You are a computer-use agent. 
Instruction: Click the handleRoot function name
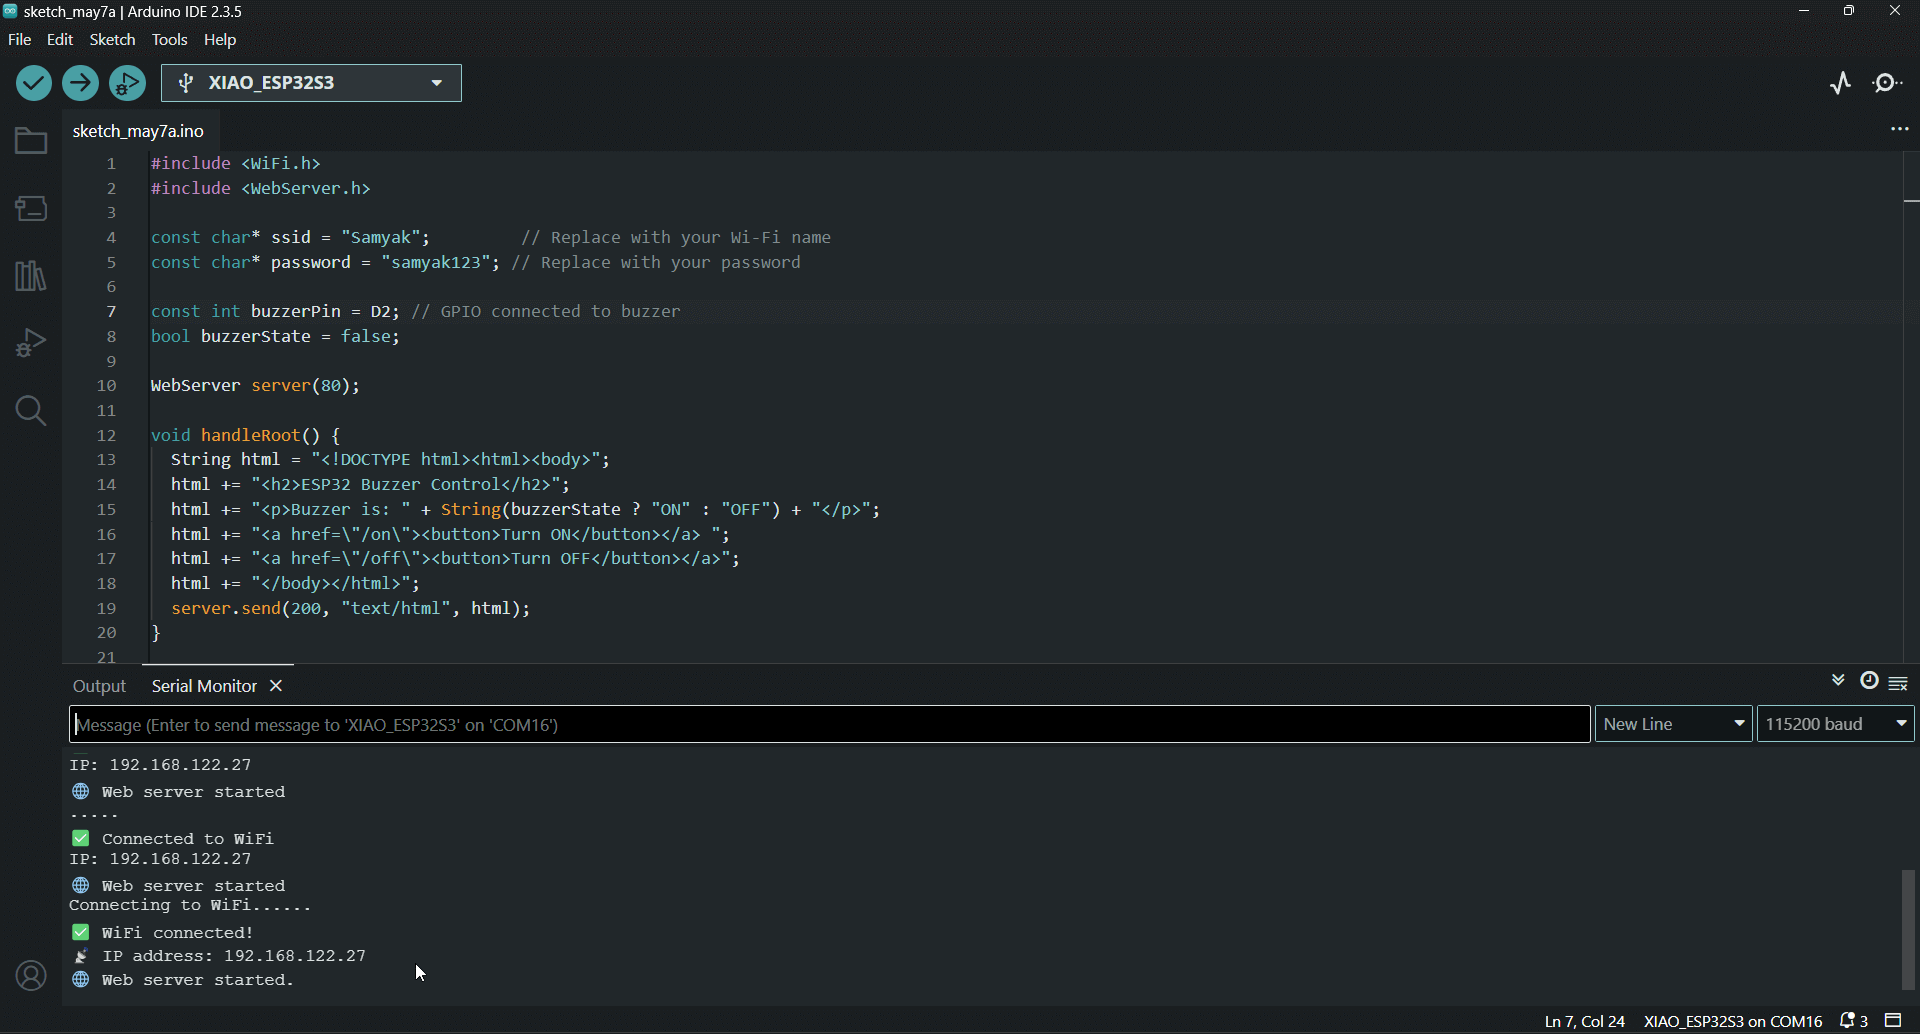251,436
